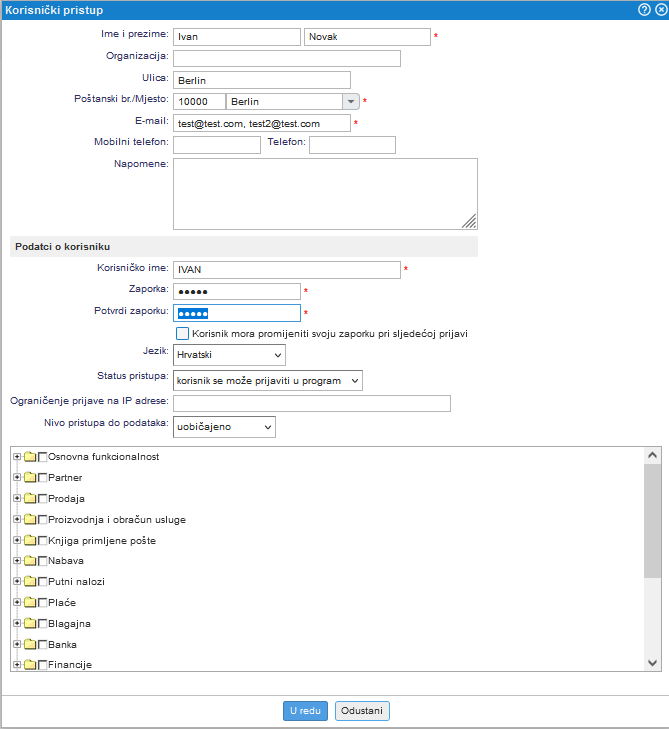Click the Potvrdi zaporku field
The width and height of the screenshot is (669, 729).
tap(237, 313)
